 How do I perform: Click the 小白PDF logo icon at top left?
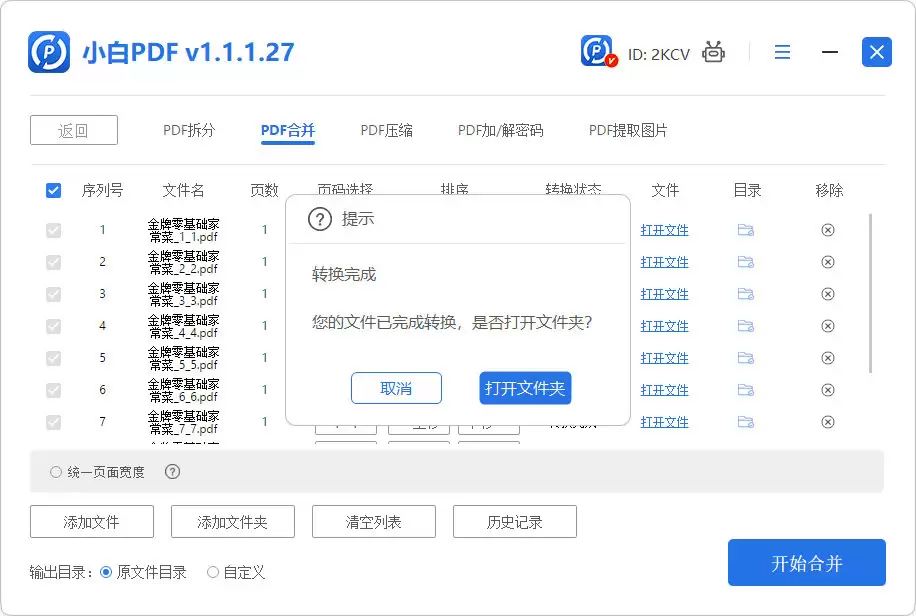[x=50, y=52]
